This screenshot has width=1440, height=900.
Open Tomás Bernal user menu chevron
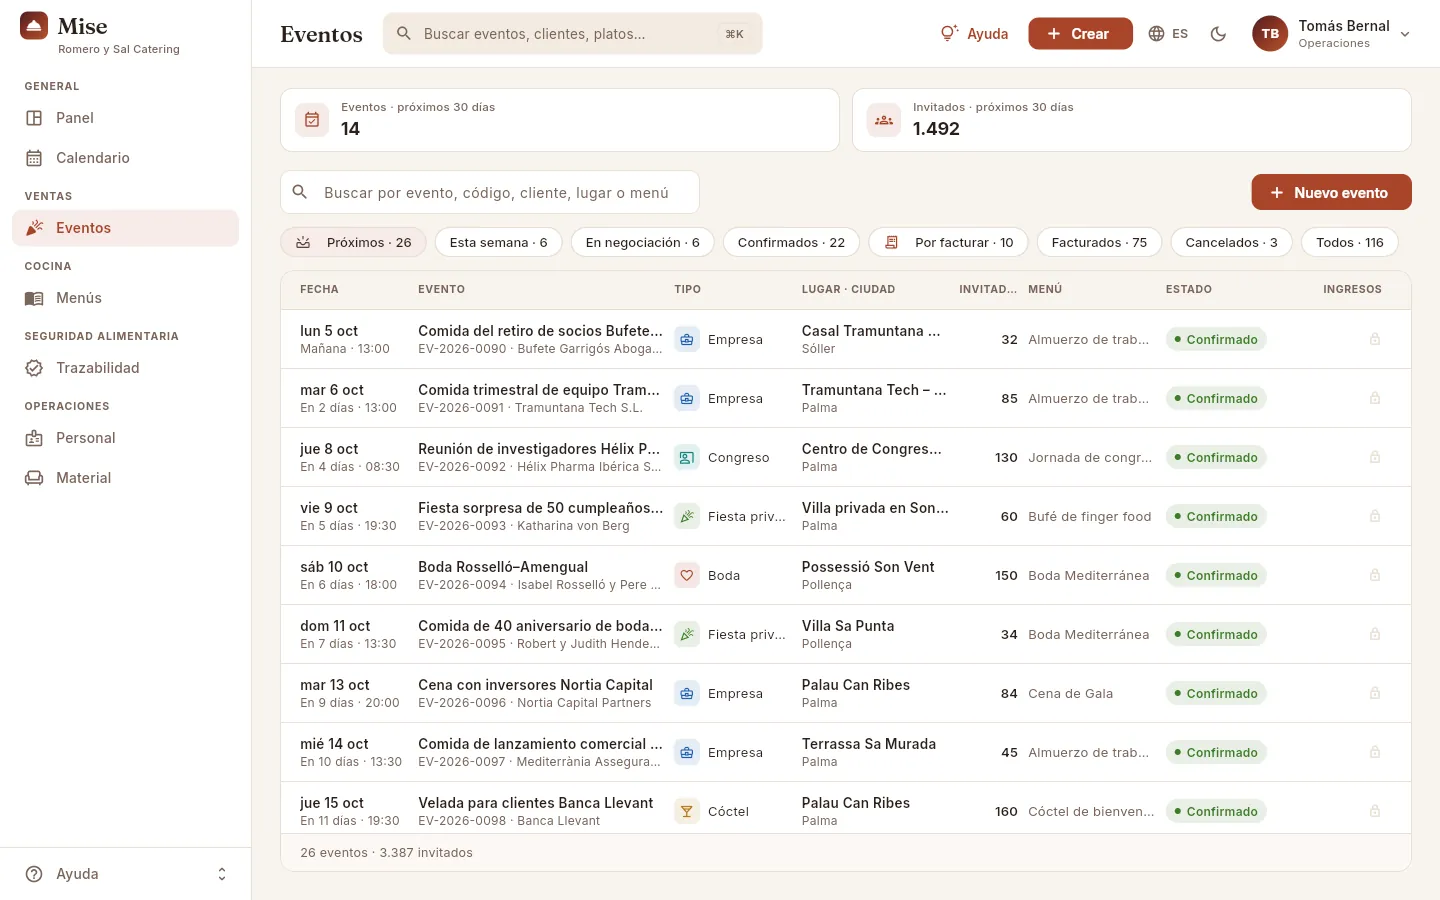(1405, 34)
